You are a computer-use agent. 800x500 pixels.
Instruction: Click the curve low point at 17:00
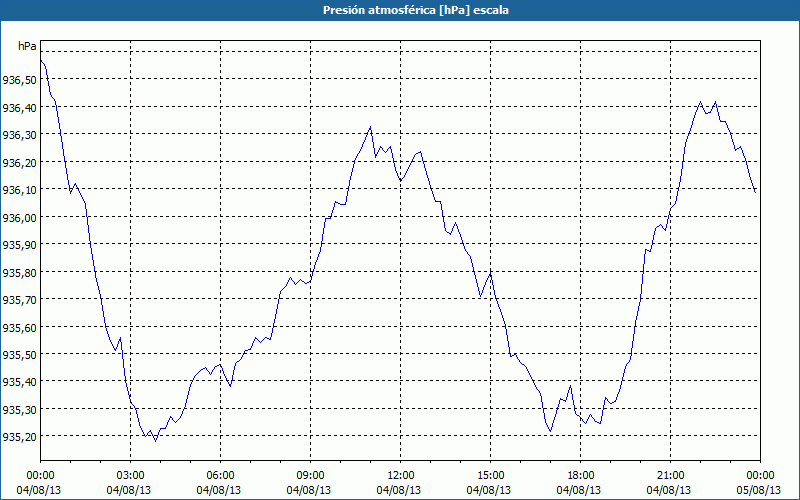pyautogui.click(x=550, y=431)
